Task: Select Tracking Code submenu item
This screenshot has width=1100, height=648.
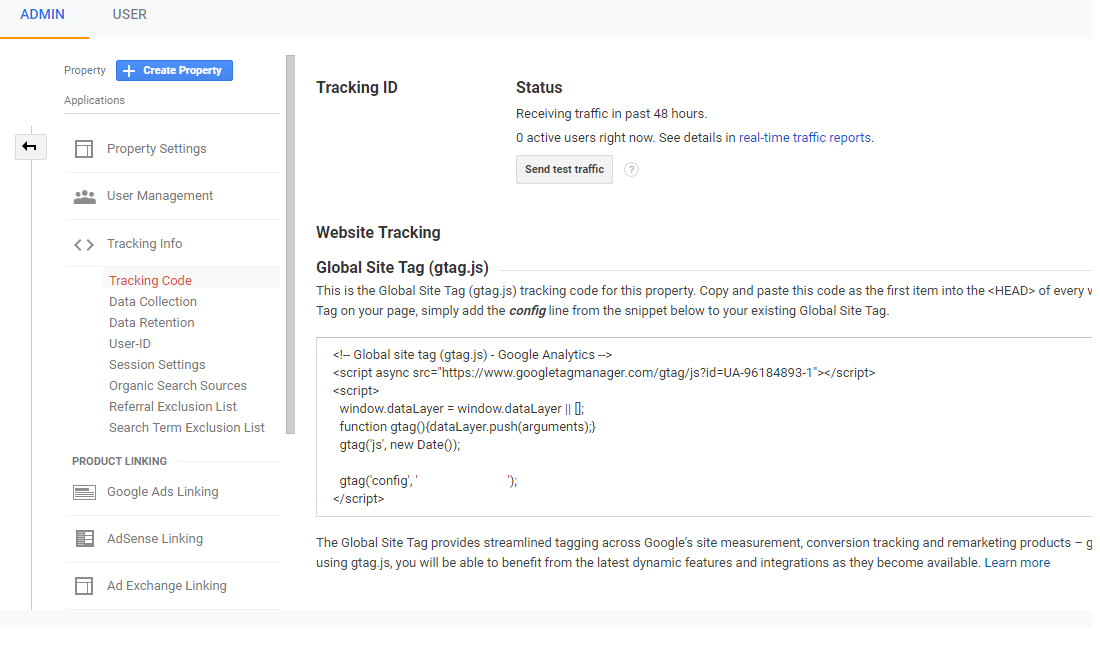Action: pos(150,281)
